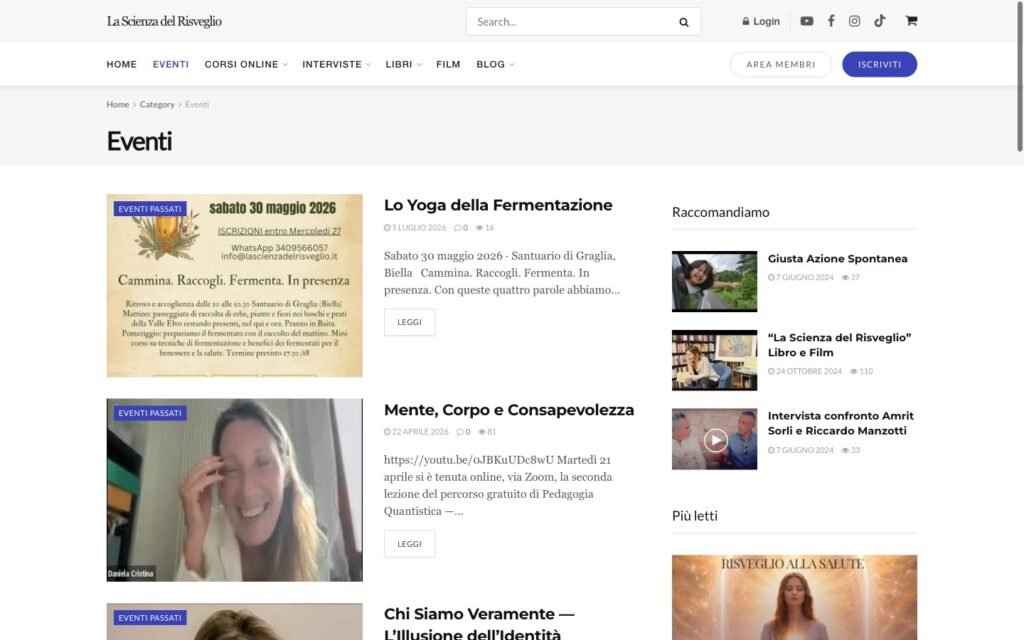The height and width of the screenshot is (640, 1024).
Task: Open the TikTok profile icon
Action: (x=880, y=21)
